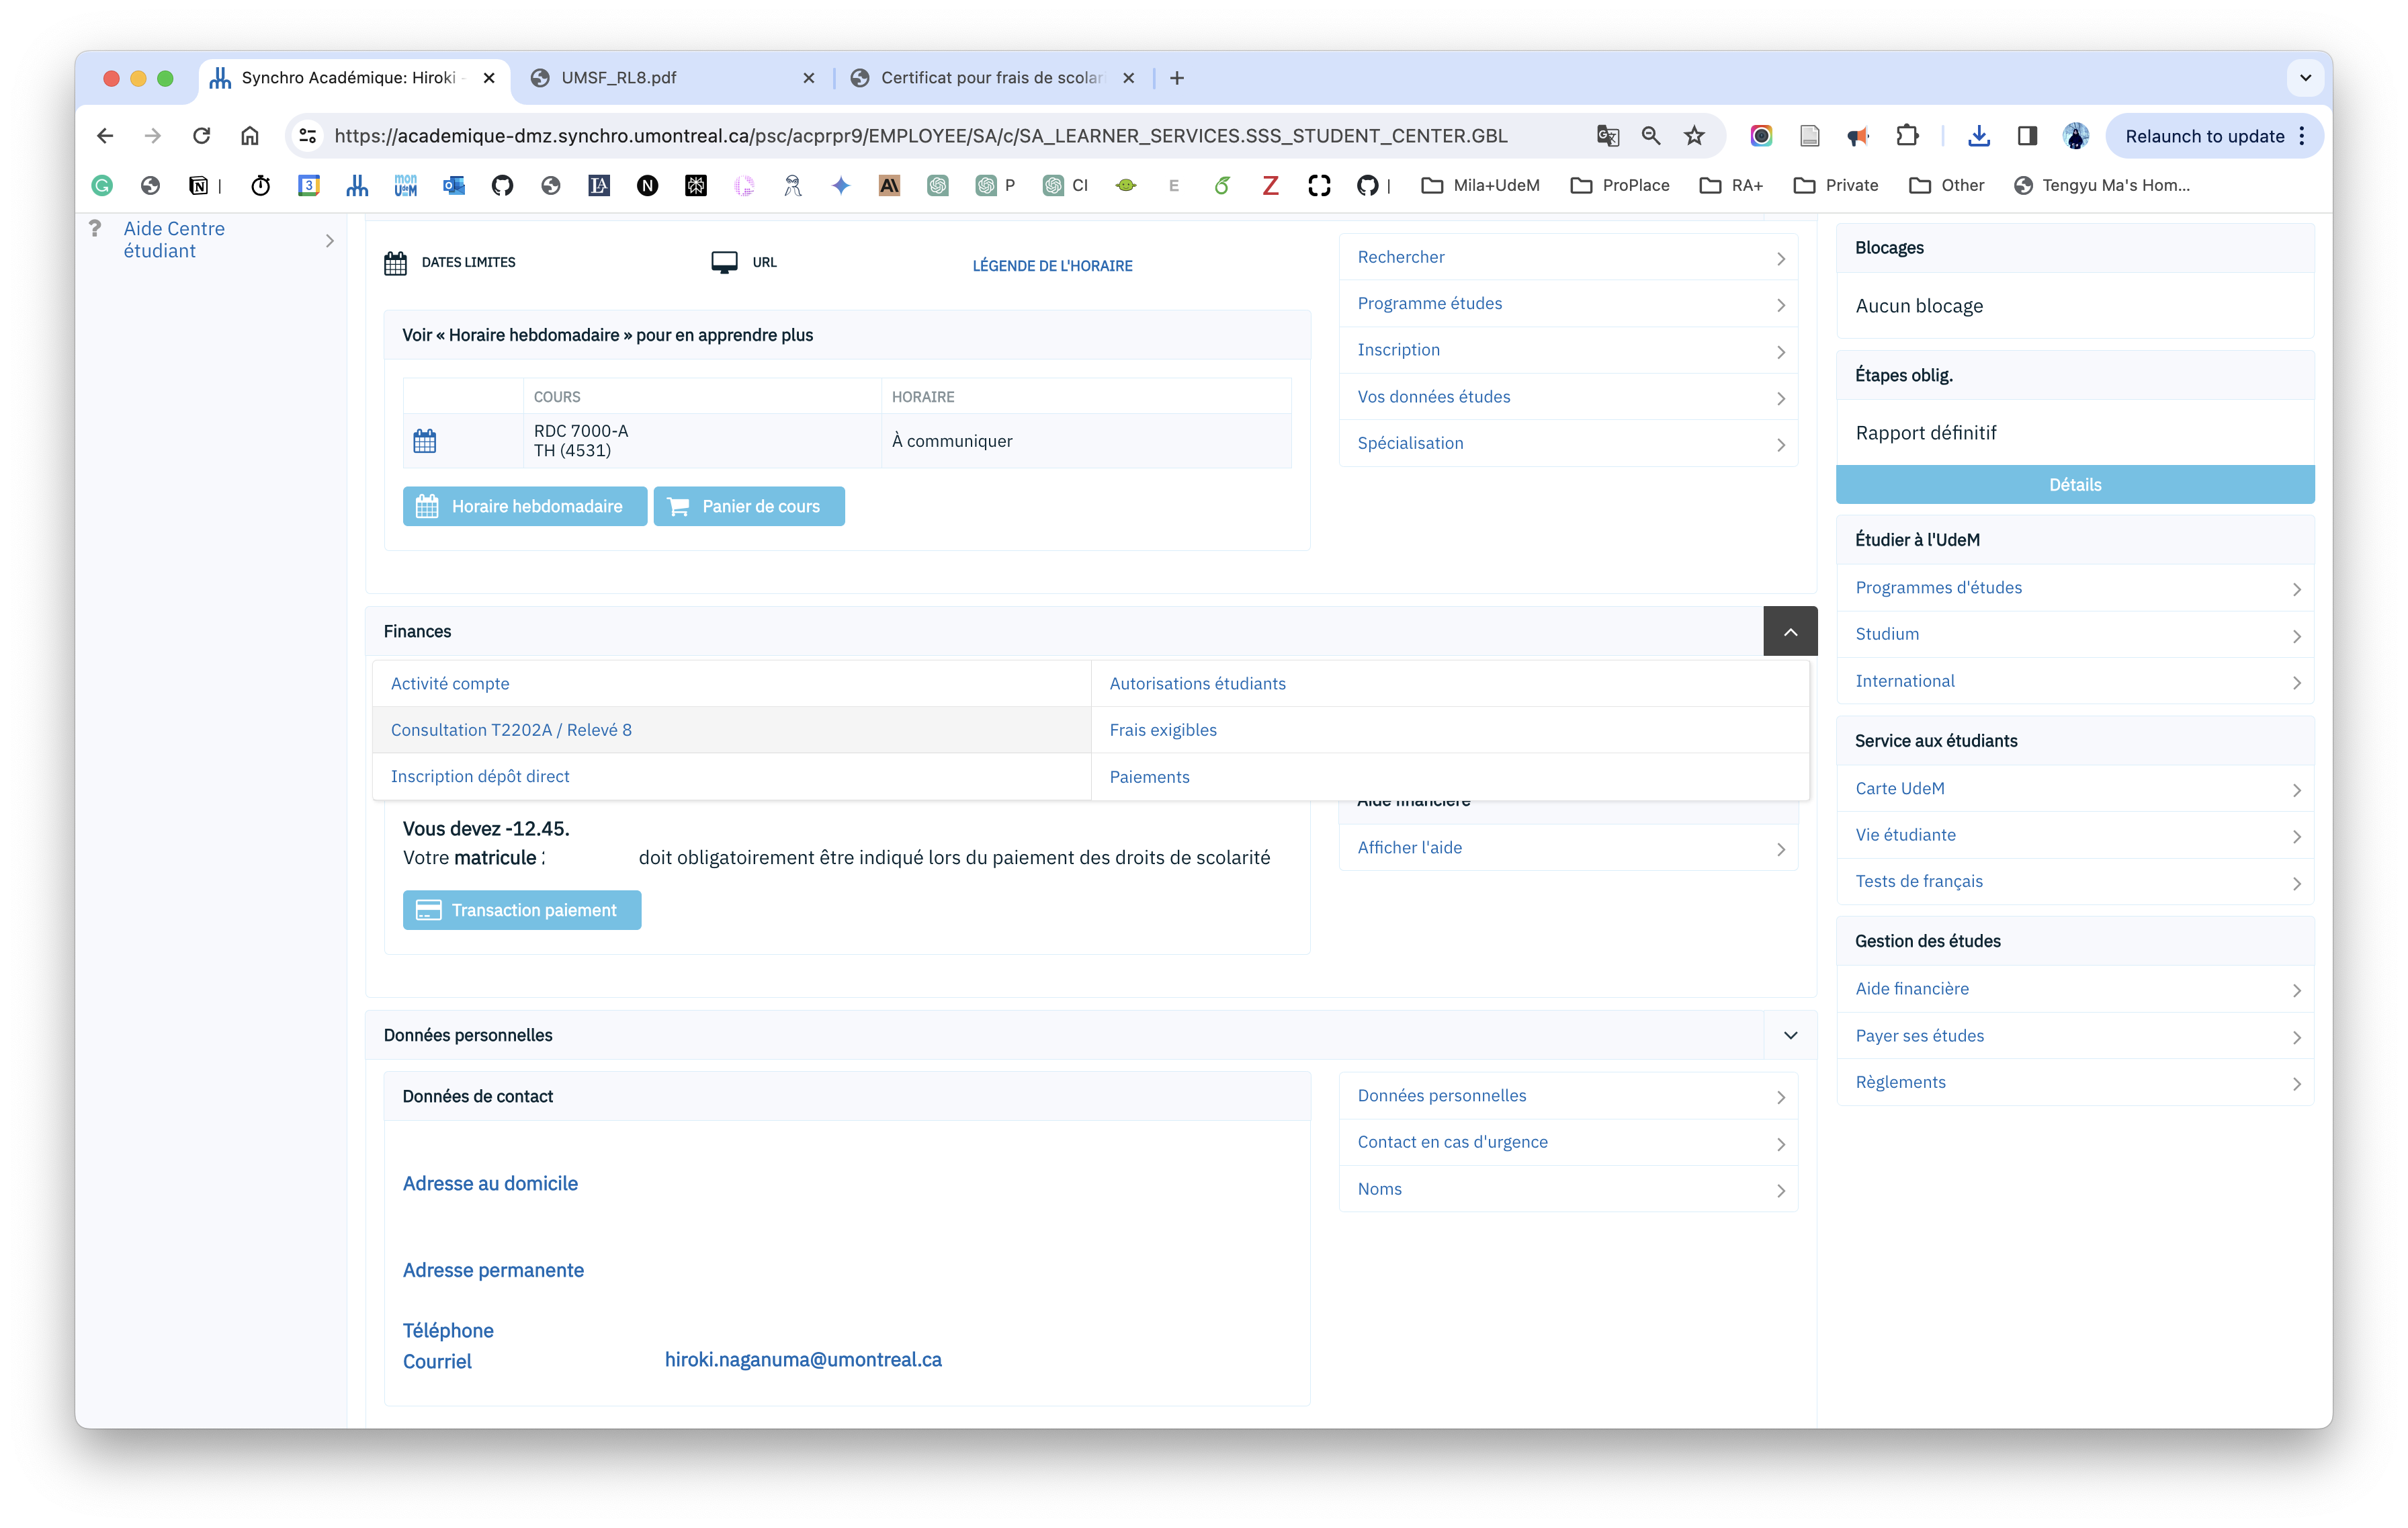This screenshot has height=1528, width=2408.
Task: Open the Grammarly bookmark icon
Action: (x=102, y=185)
